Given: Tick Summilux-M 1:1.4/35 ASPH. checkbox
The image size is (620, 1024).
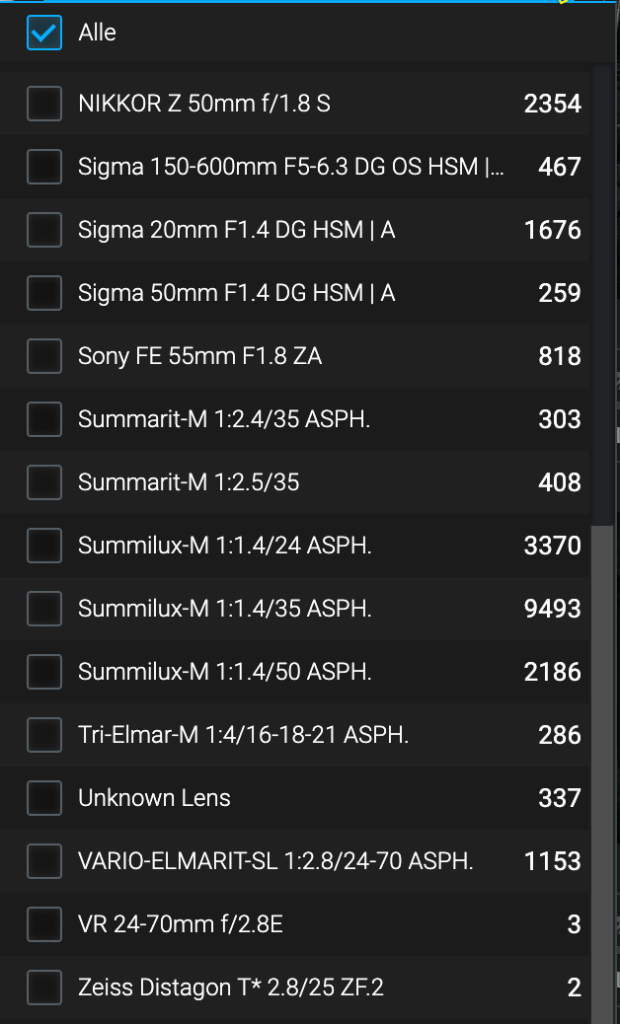Looking at the screenshot, I should (44, 608).
